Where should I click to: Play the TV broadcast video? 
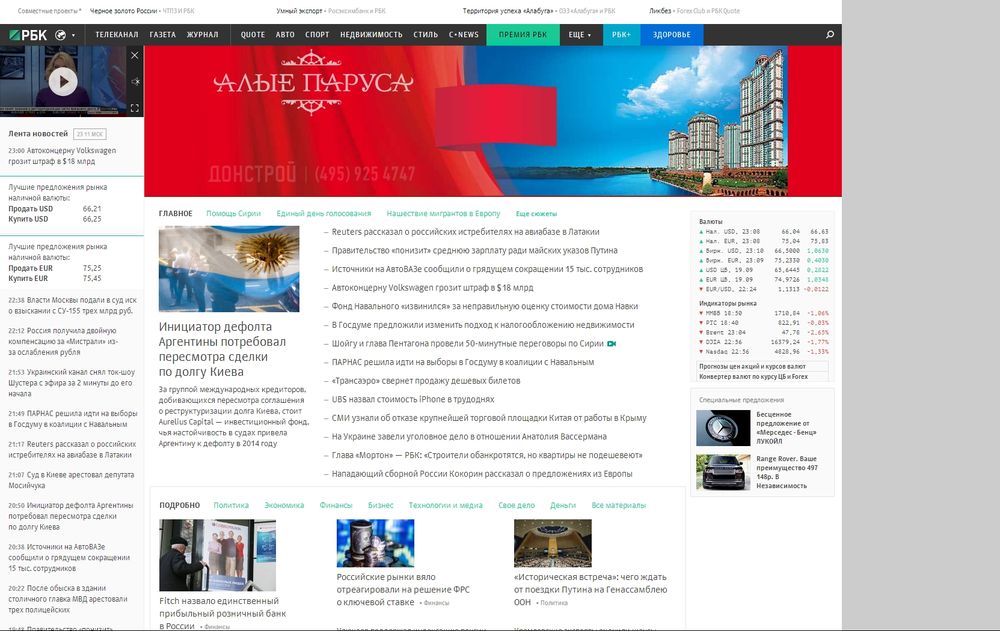coord(62,82)
